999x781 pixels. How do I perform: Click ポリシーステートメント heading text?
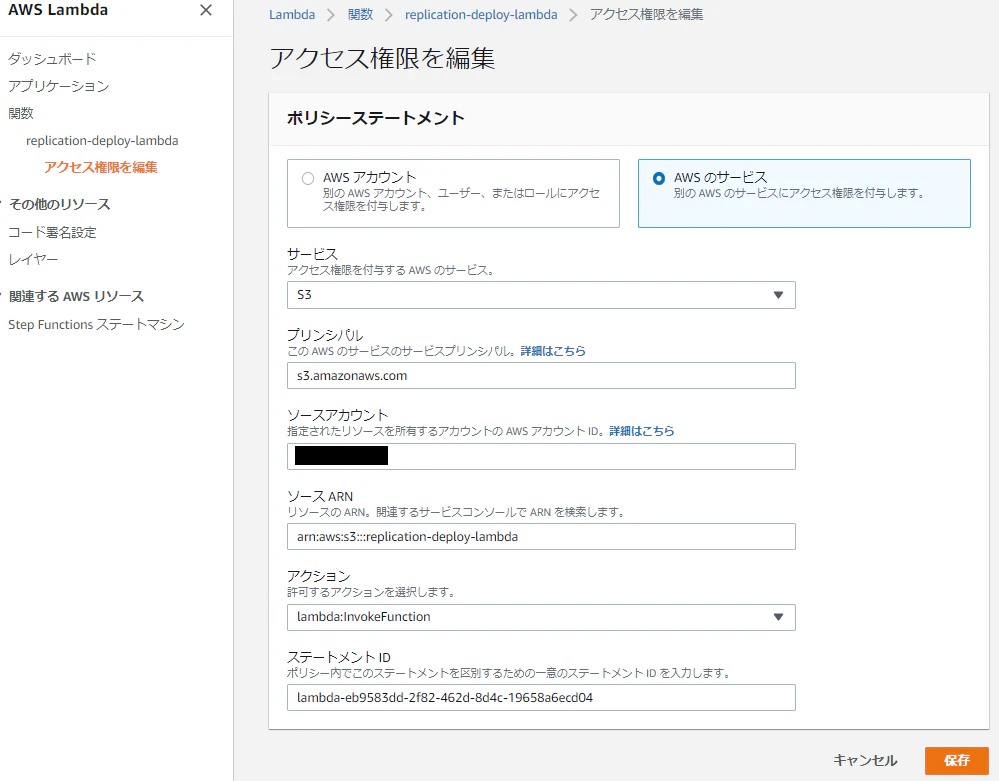click(376, 118)
